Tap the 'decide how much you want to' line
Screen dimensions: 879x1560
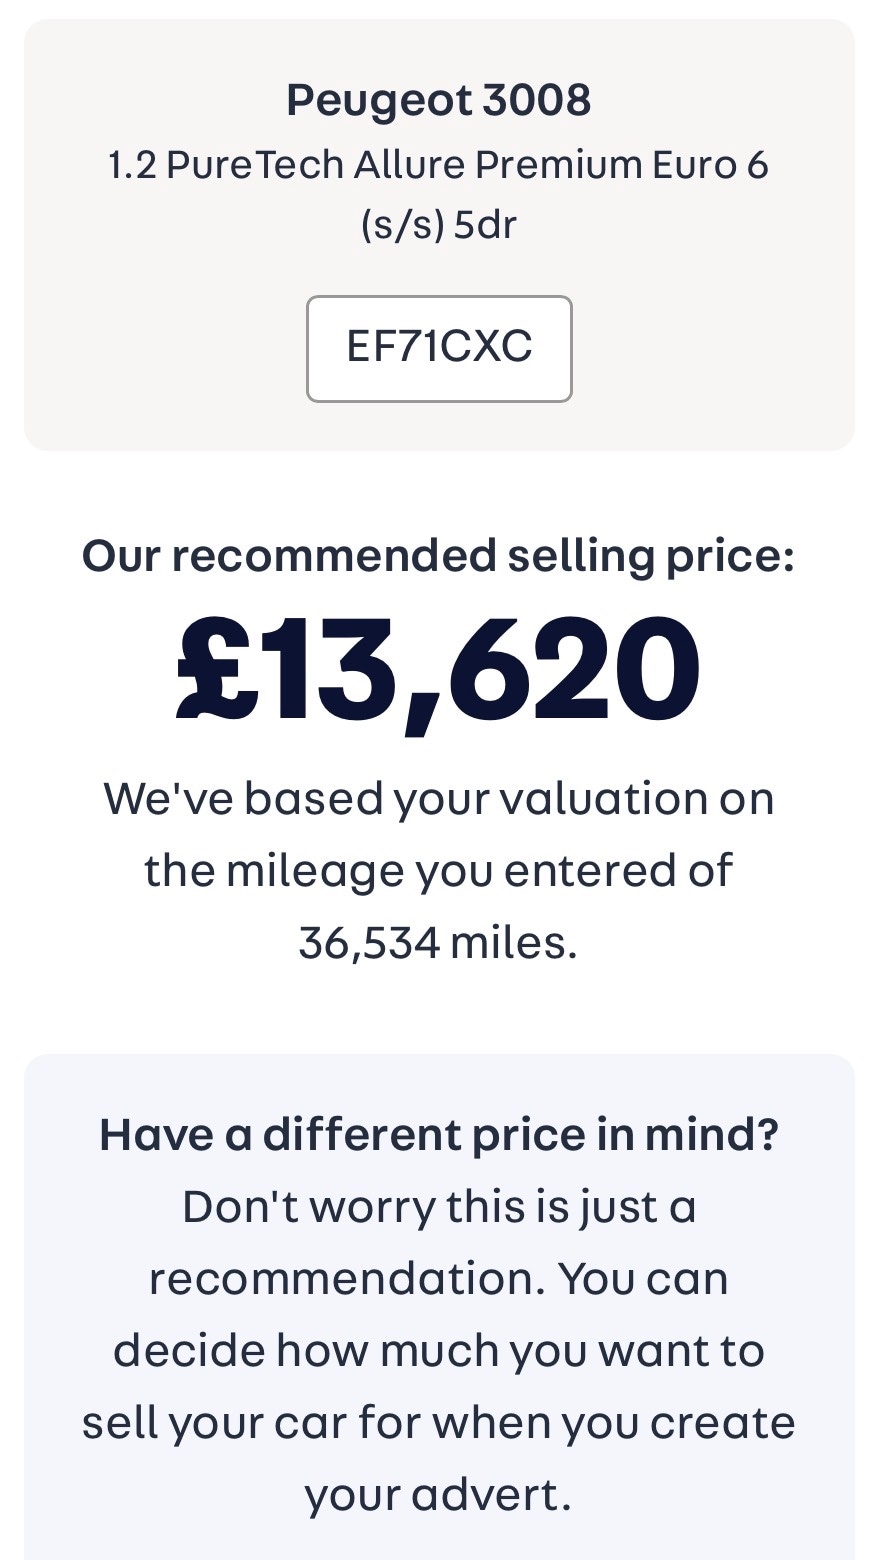point(439,1350)
